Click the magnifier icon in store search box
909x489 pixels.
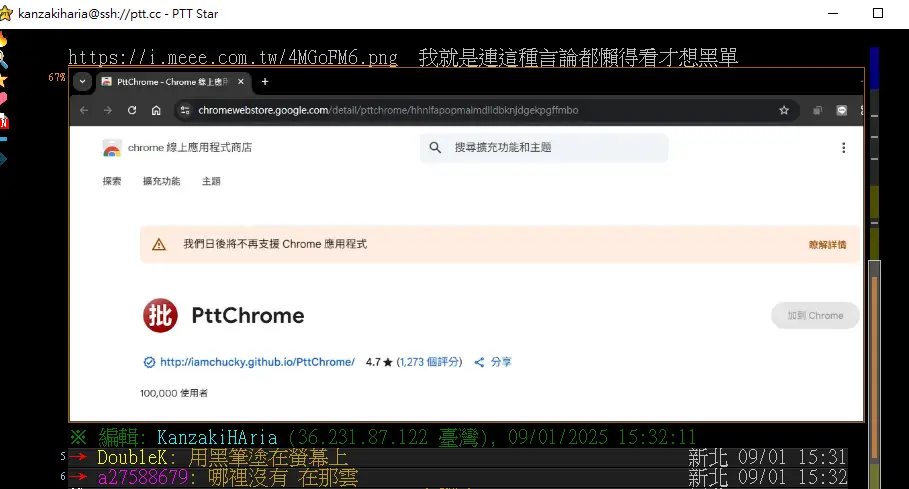(x=435, y=148)
